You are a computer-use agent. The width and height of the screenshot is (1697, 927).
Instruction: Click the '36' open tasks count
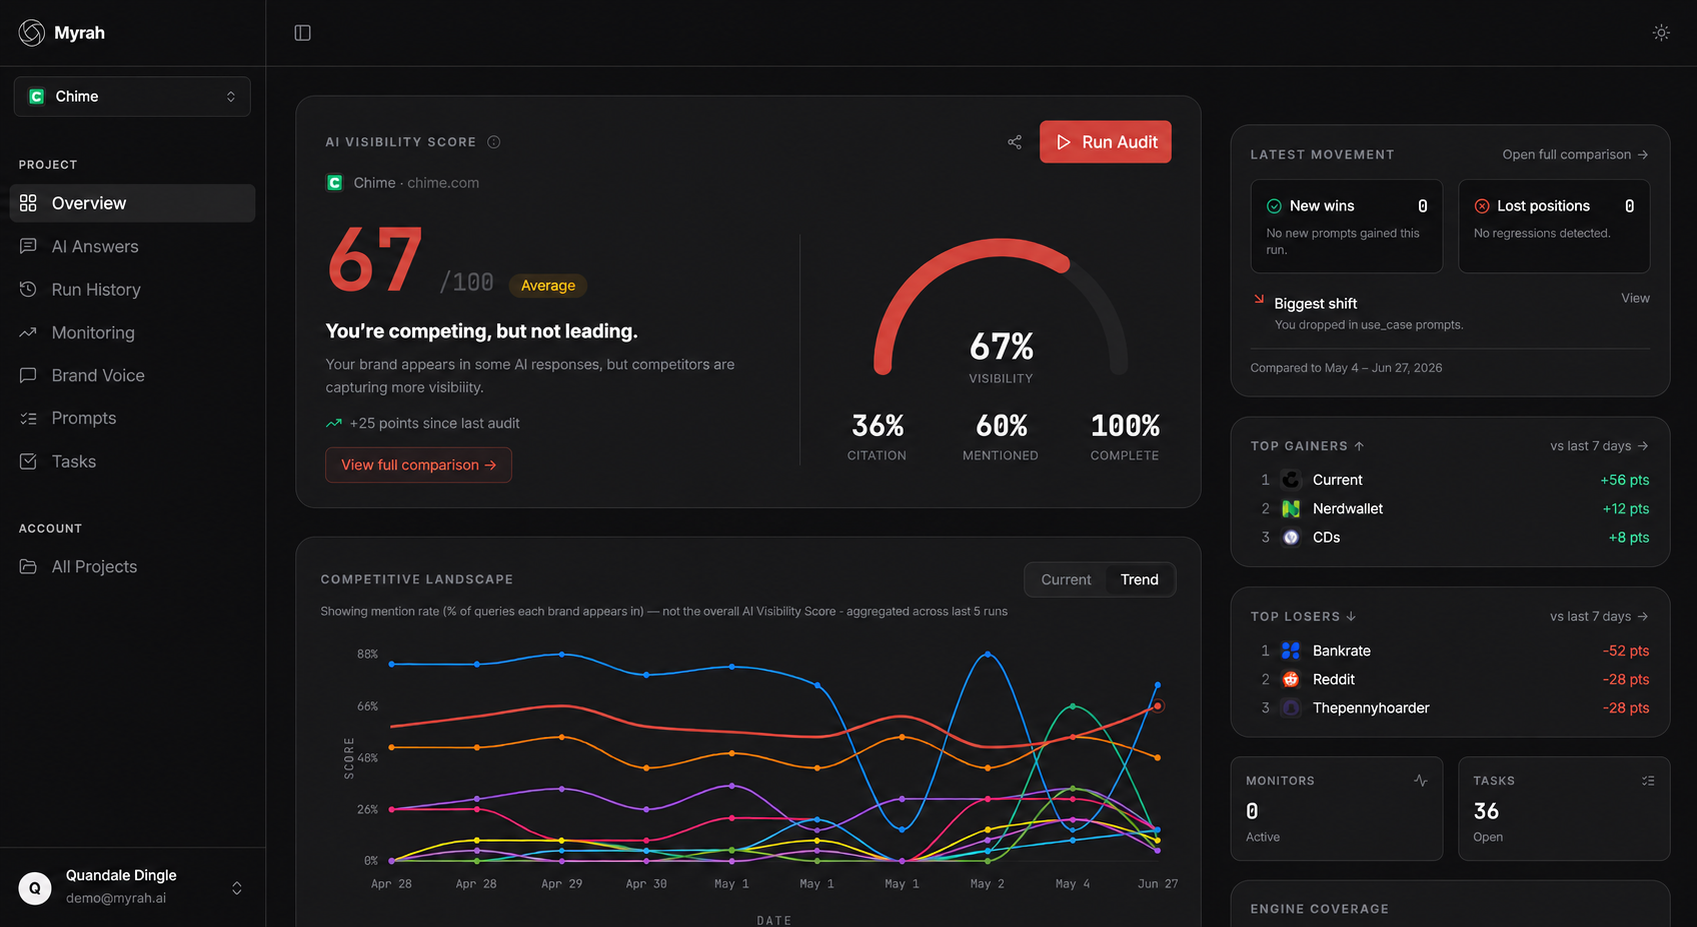1486,811
